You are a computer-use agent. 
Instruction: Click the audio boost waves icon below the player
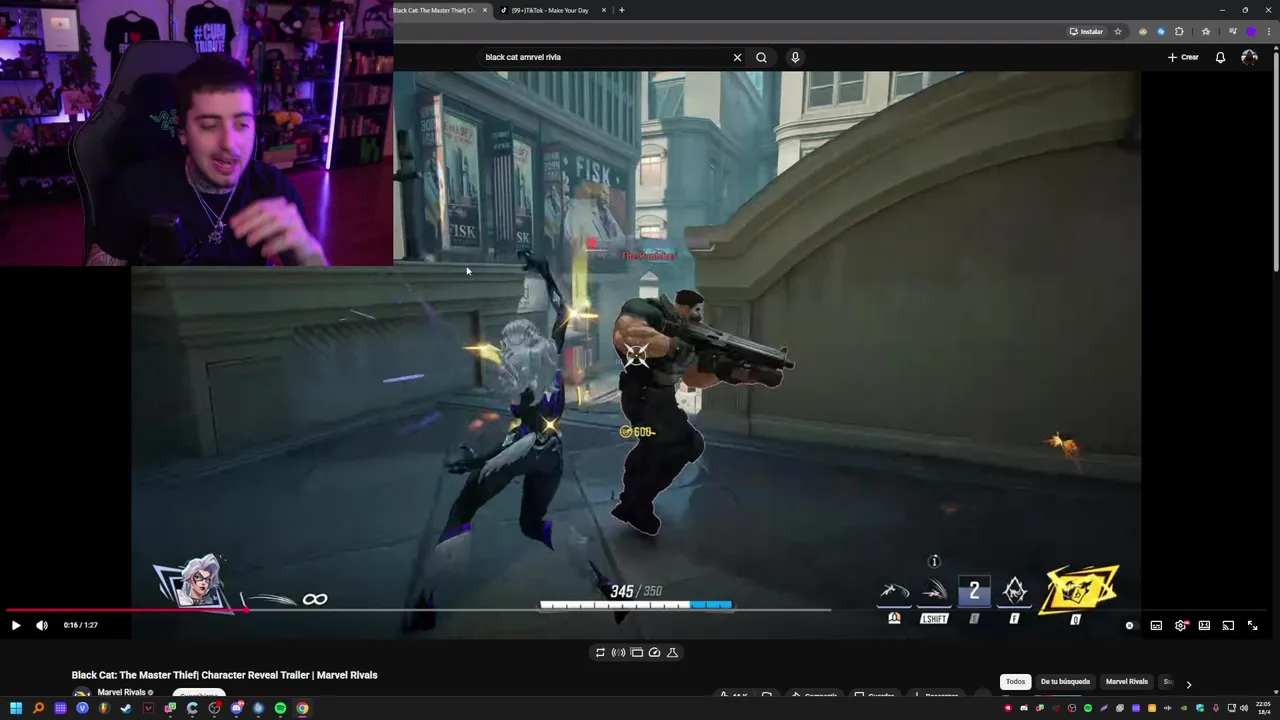coord(618,652)
